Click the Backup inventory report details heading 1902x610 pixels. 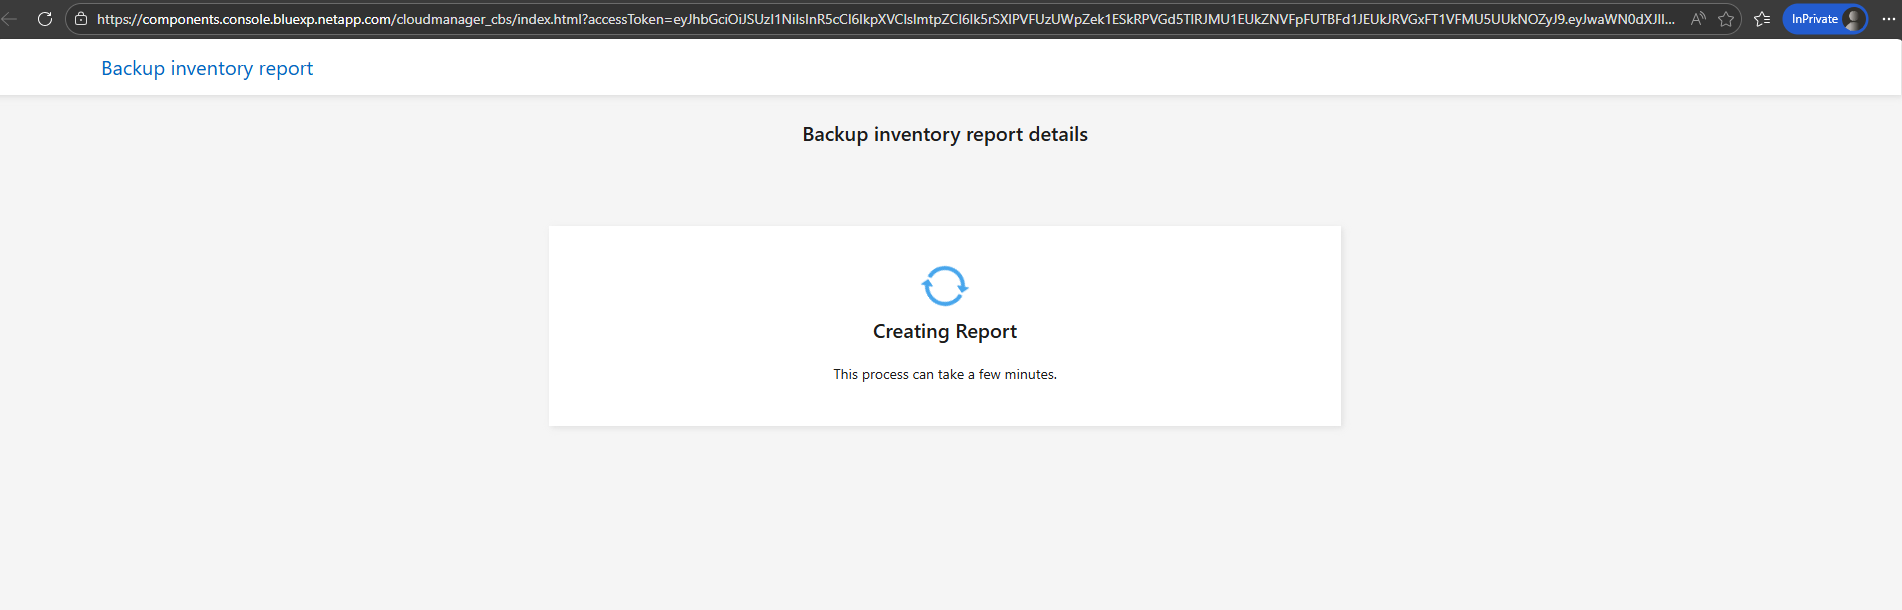tap(945, 134)
